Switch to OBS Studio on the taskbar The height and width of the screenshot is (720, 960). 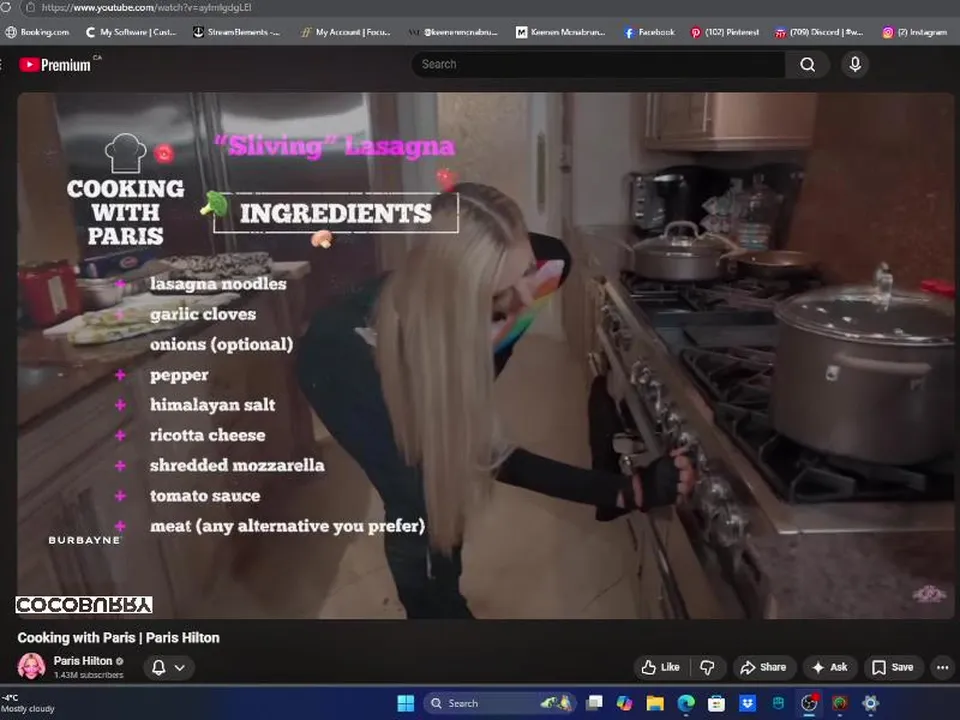[x=809, y=703]
